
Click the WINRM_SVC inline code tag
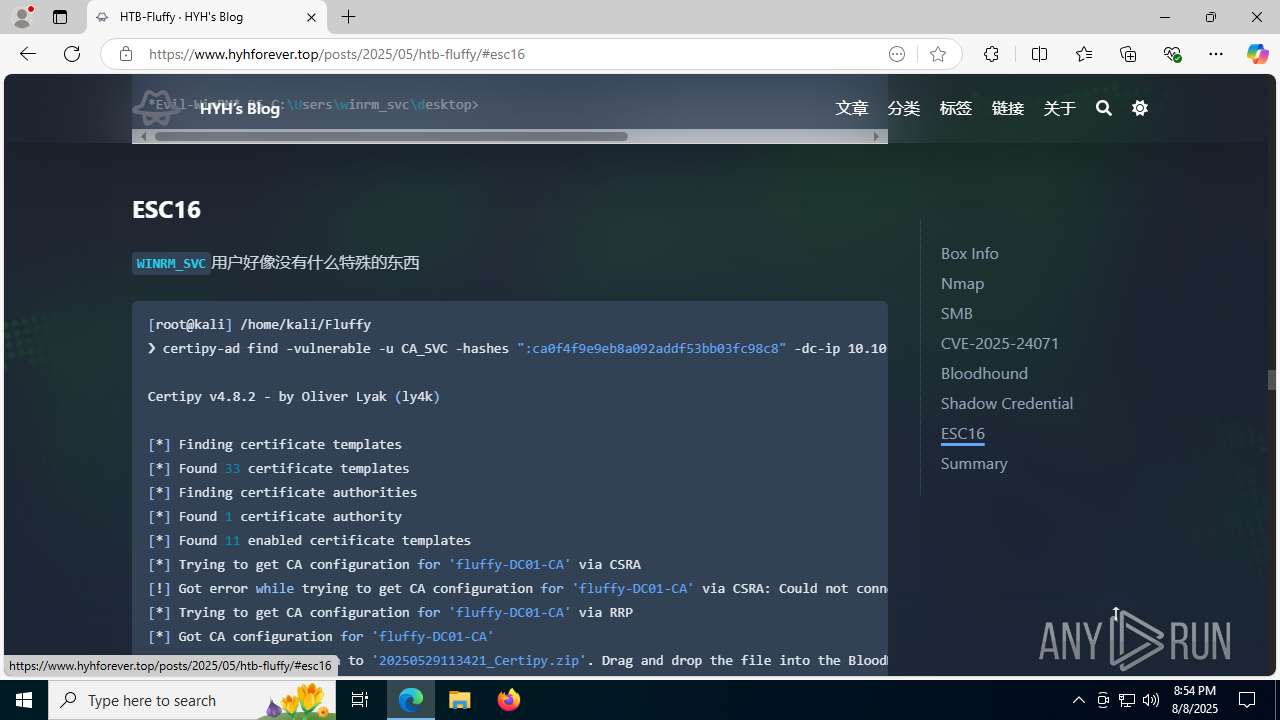(171, 263)
